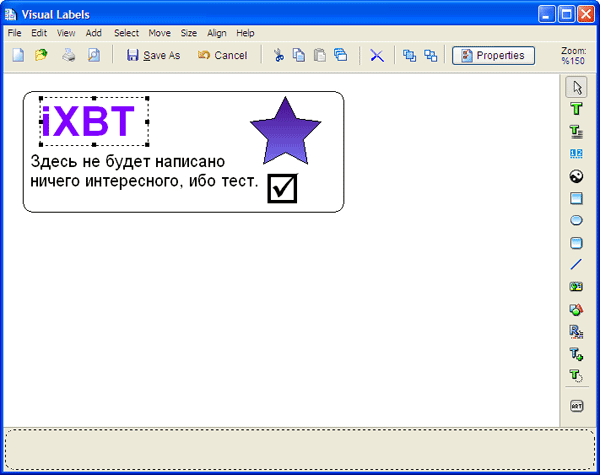Minimize the Visual Labels window
The image size is (600, 475).
(x=546, y=15)
